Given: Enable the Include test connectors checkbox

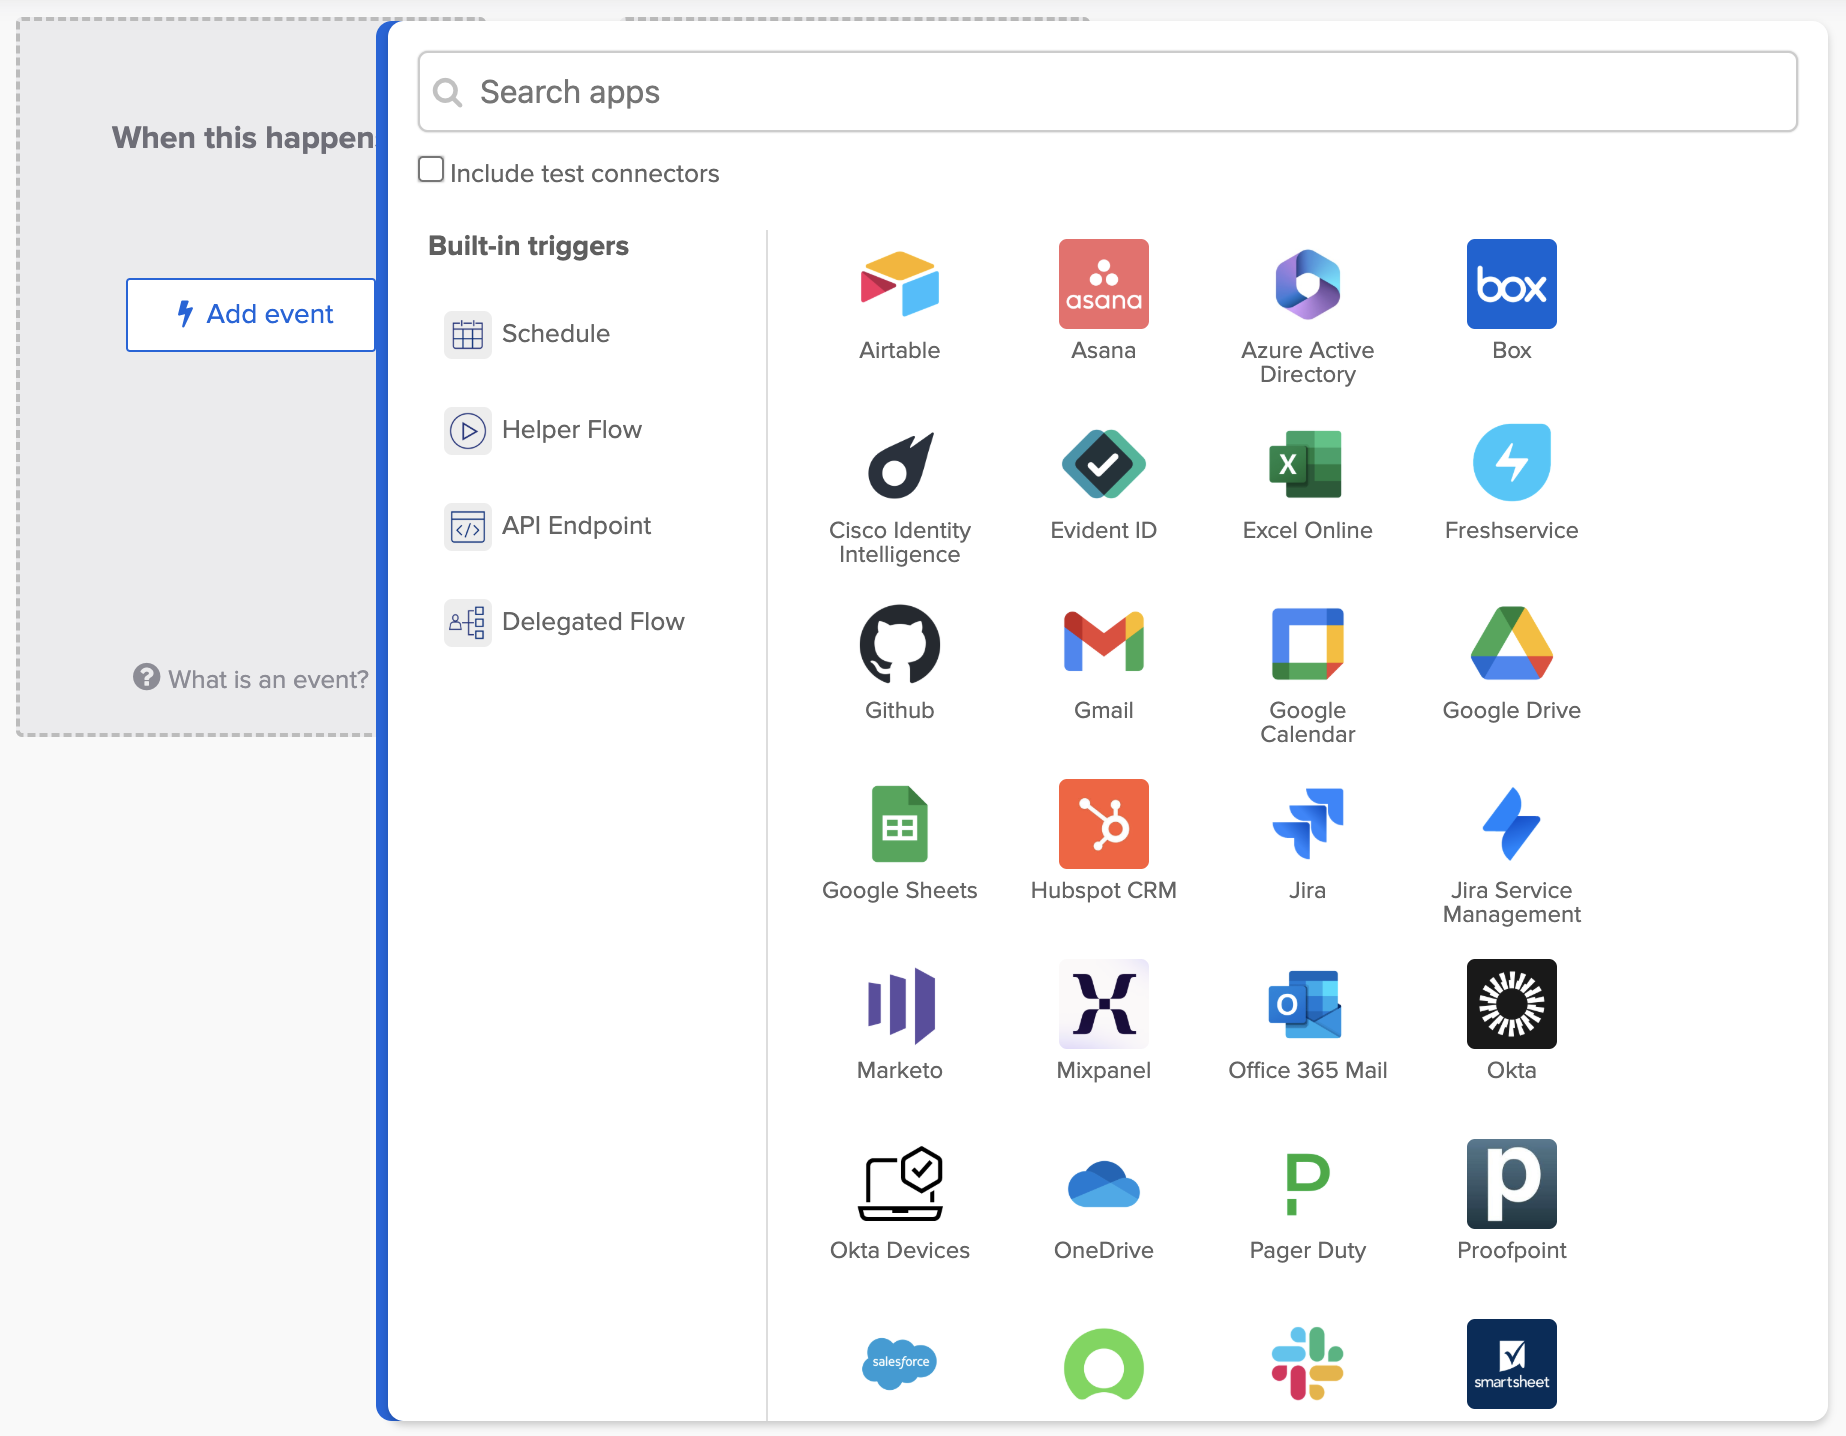Looking at the screenshot, I should point(430,169).
